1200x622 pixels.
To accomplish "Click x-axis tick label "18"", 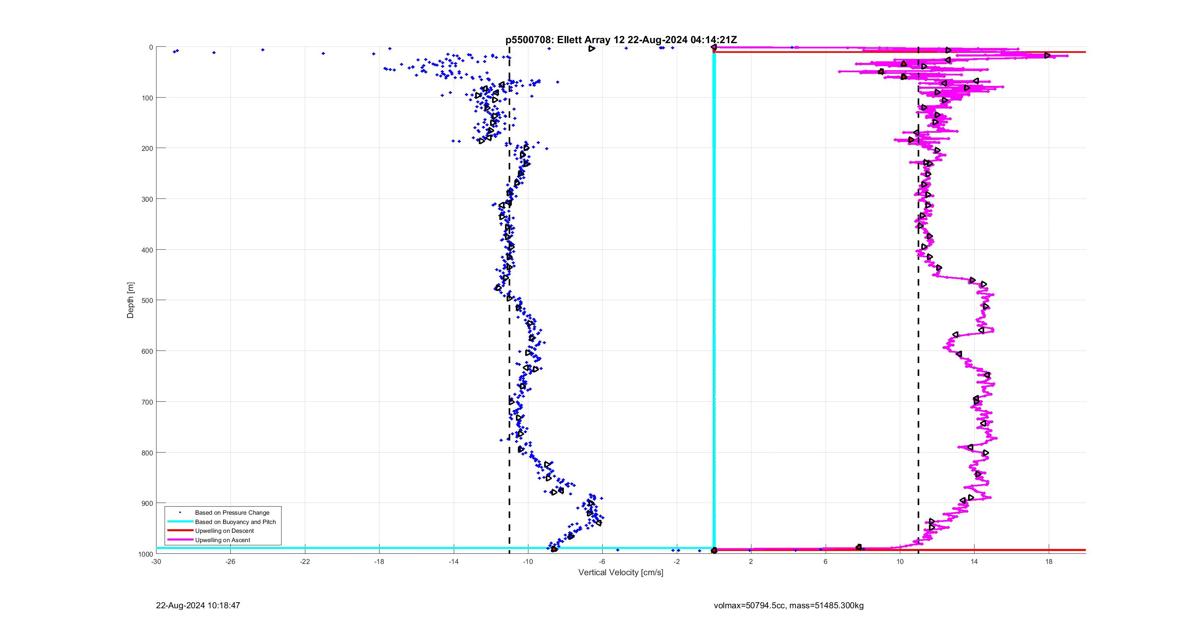I will coord(1048,561).
